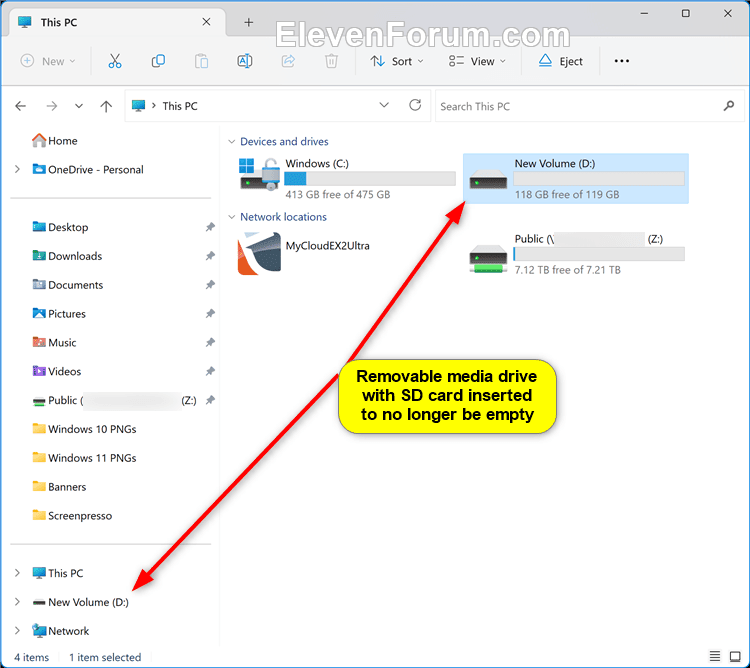Open the Sort dropdown menu
This screenshot has height=668, width=750.
[397, 61]
